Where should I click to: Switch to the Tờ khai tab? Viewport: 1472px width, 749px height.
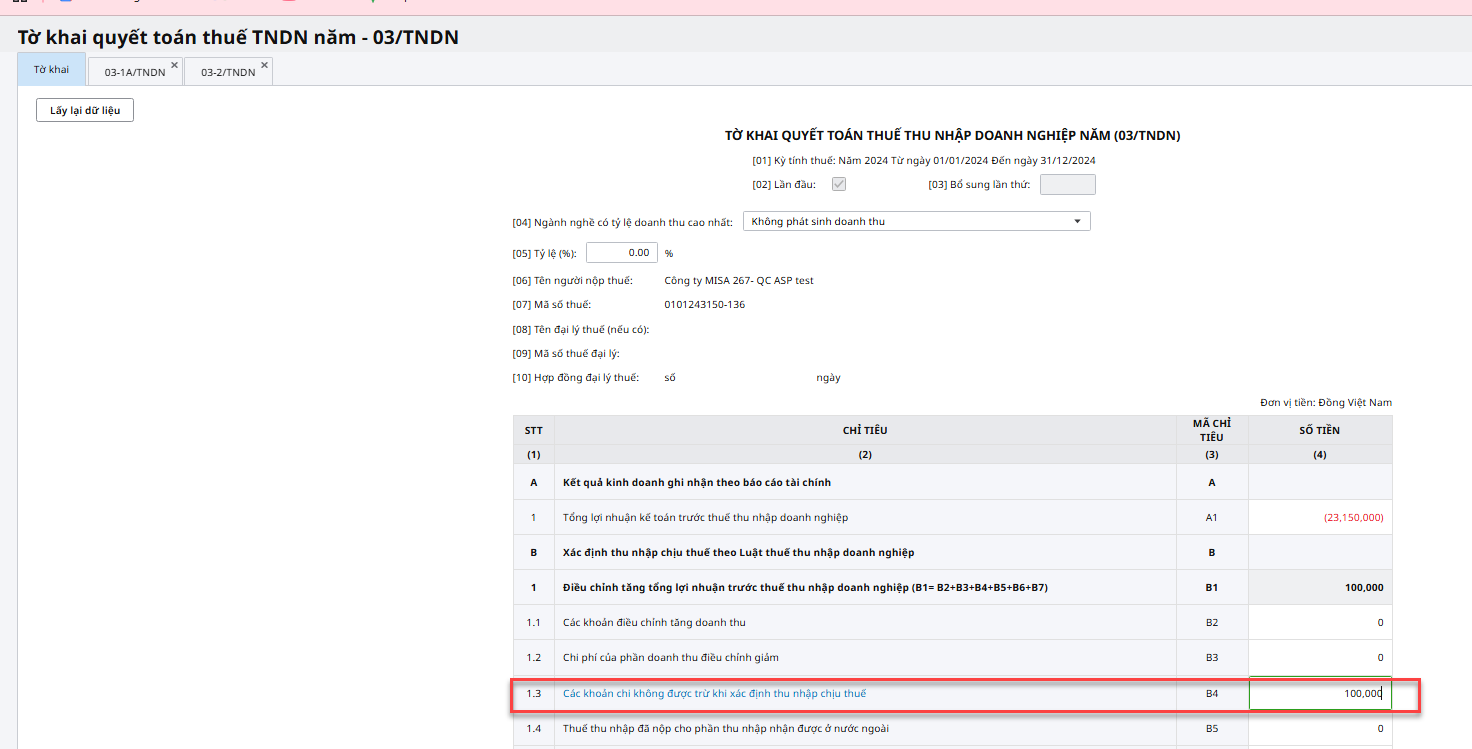(51, 70)
